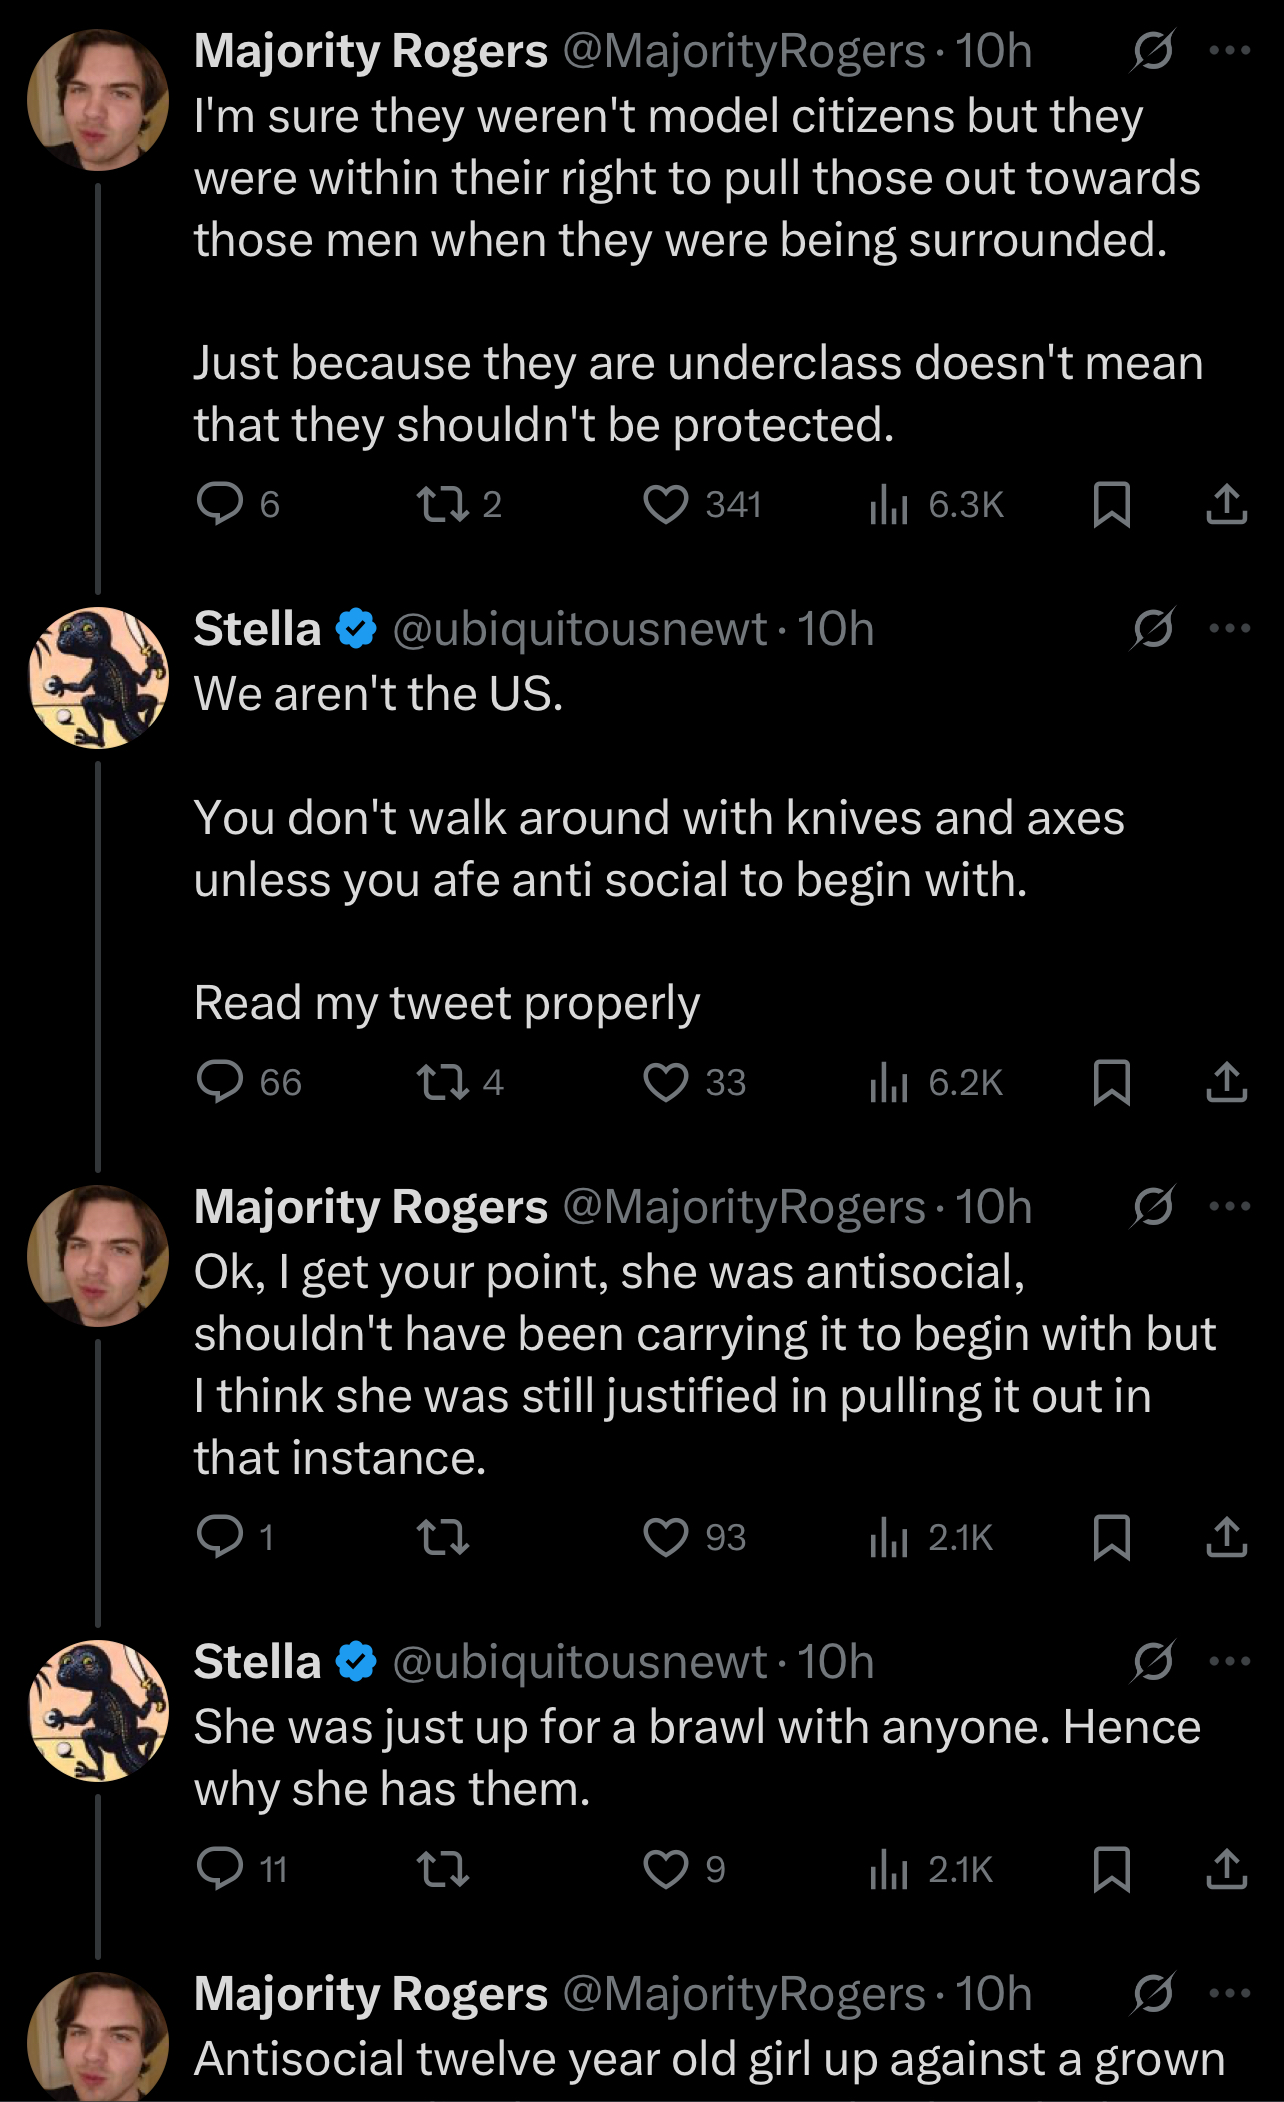1284x2102 pixels.
Task: Open Majority Rogers name on top tweet
Action: tap(371, 51)
